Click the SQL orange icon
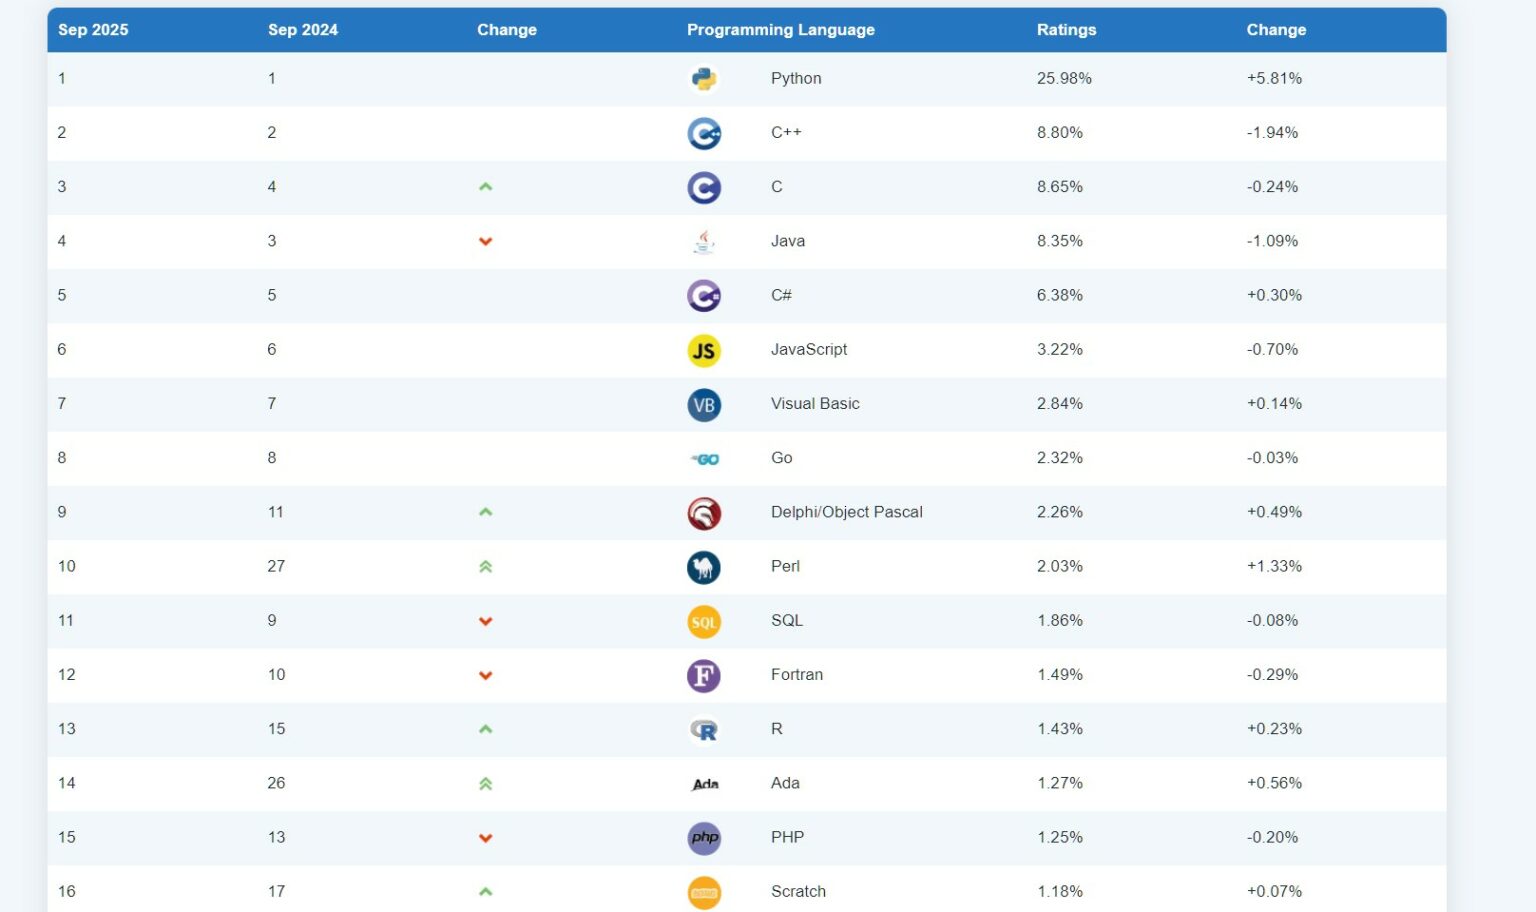The image size is (1536, 912). (x=704, y=621)
